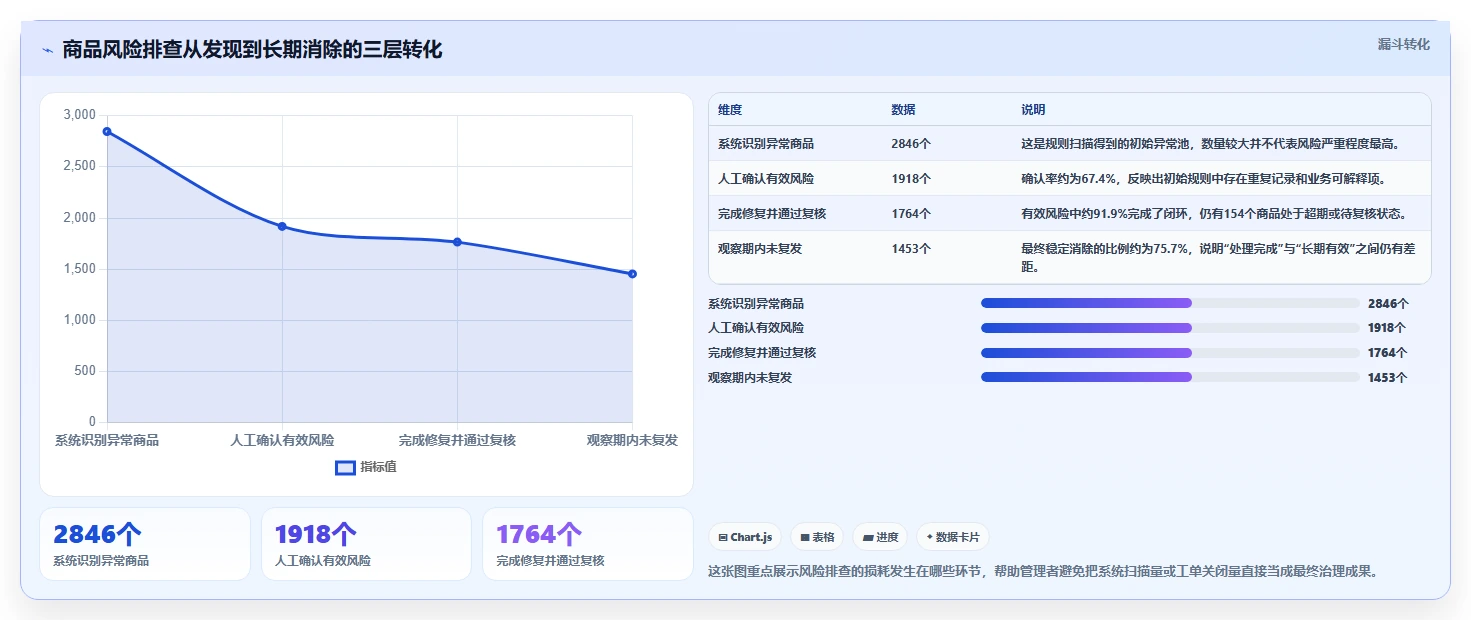This screenshot has width=1471, height=620.
Task: Toggle the 指标值 legend item
Action: coord(366,467)
